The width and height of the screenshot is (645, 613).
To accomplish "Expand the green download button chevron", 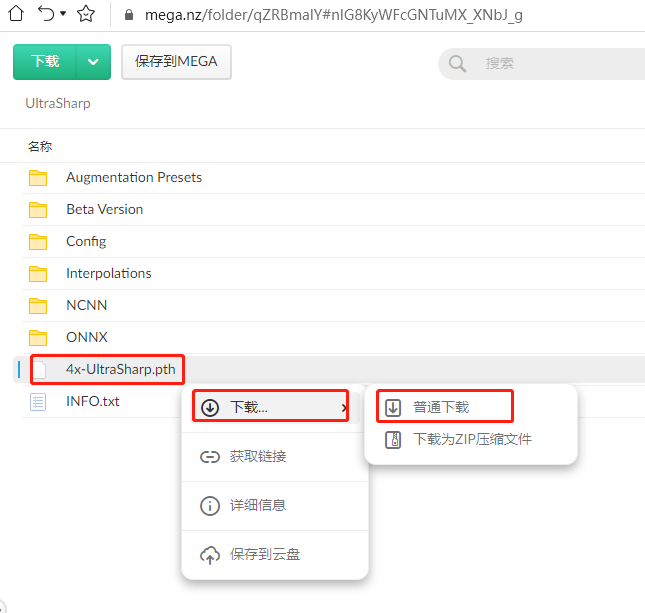I will pos(93,62).
